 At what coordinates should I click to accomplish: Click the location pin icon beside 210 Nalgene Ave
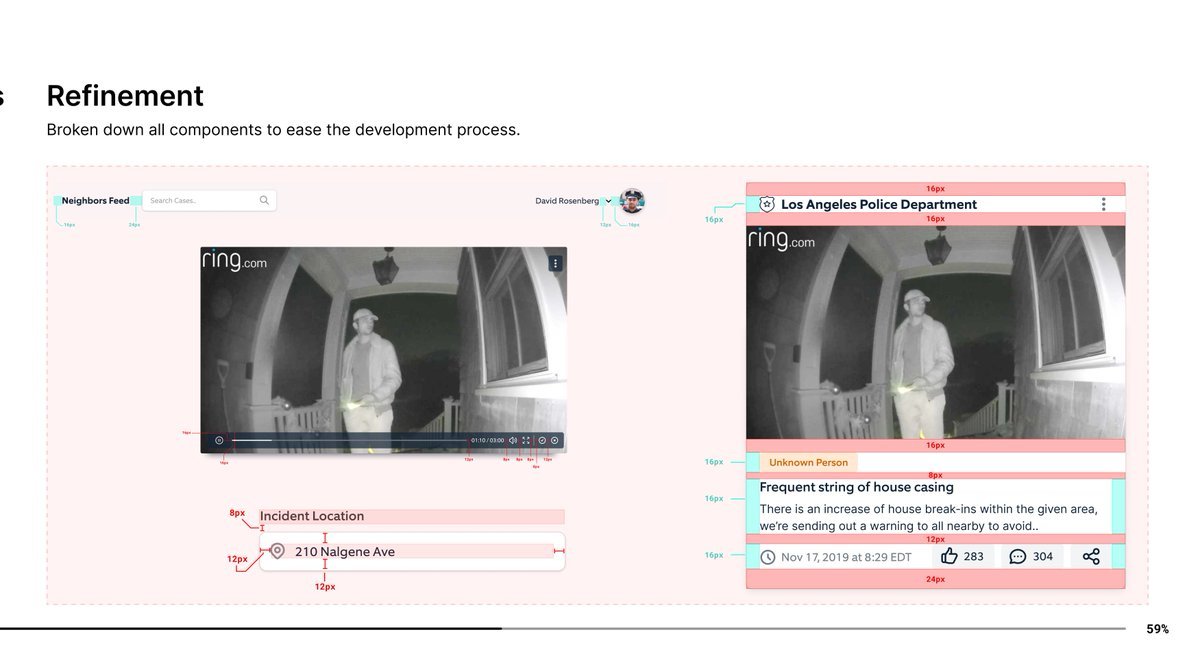point(278,551)
